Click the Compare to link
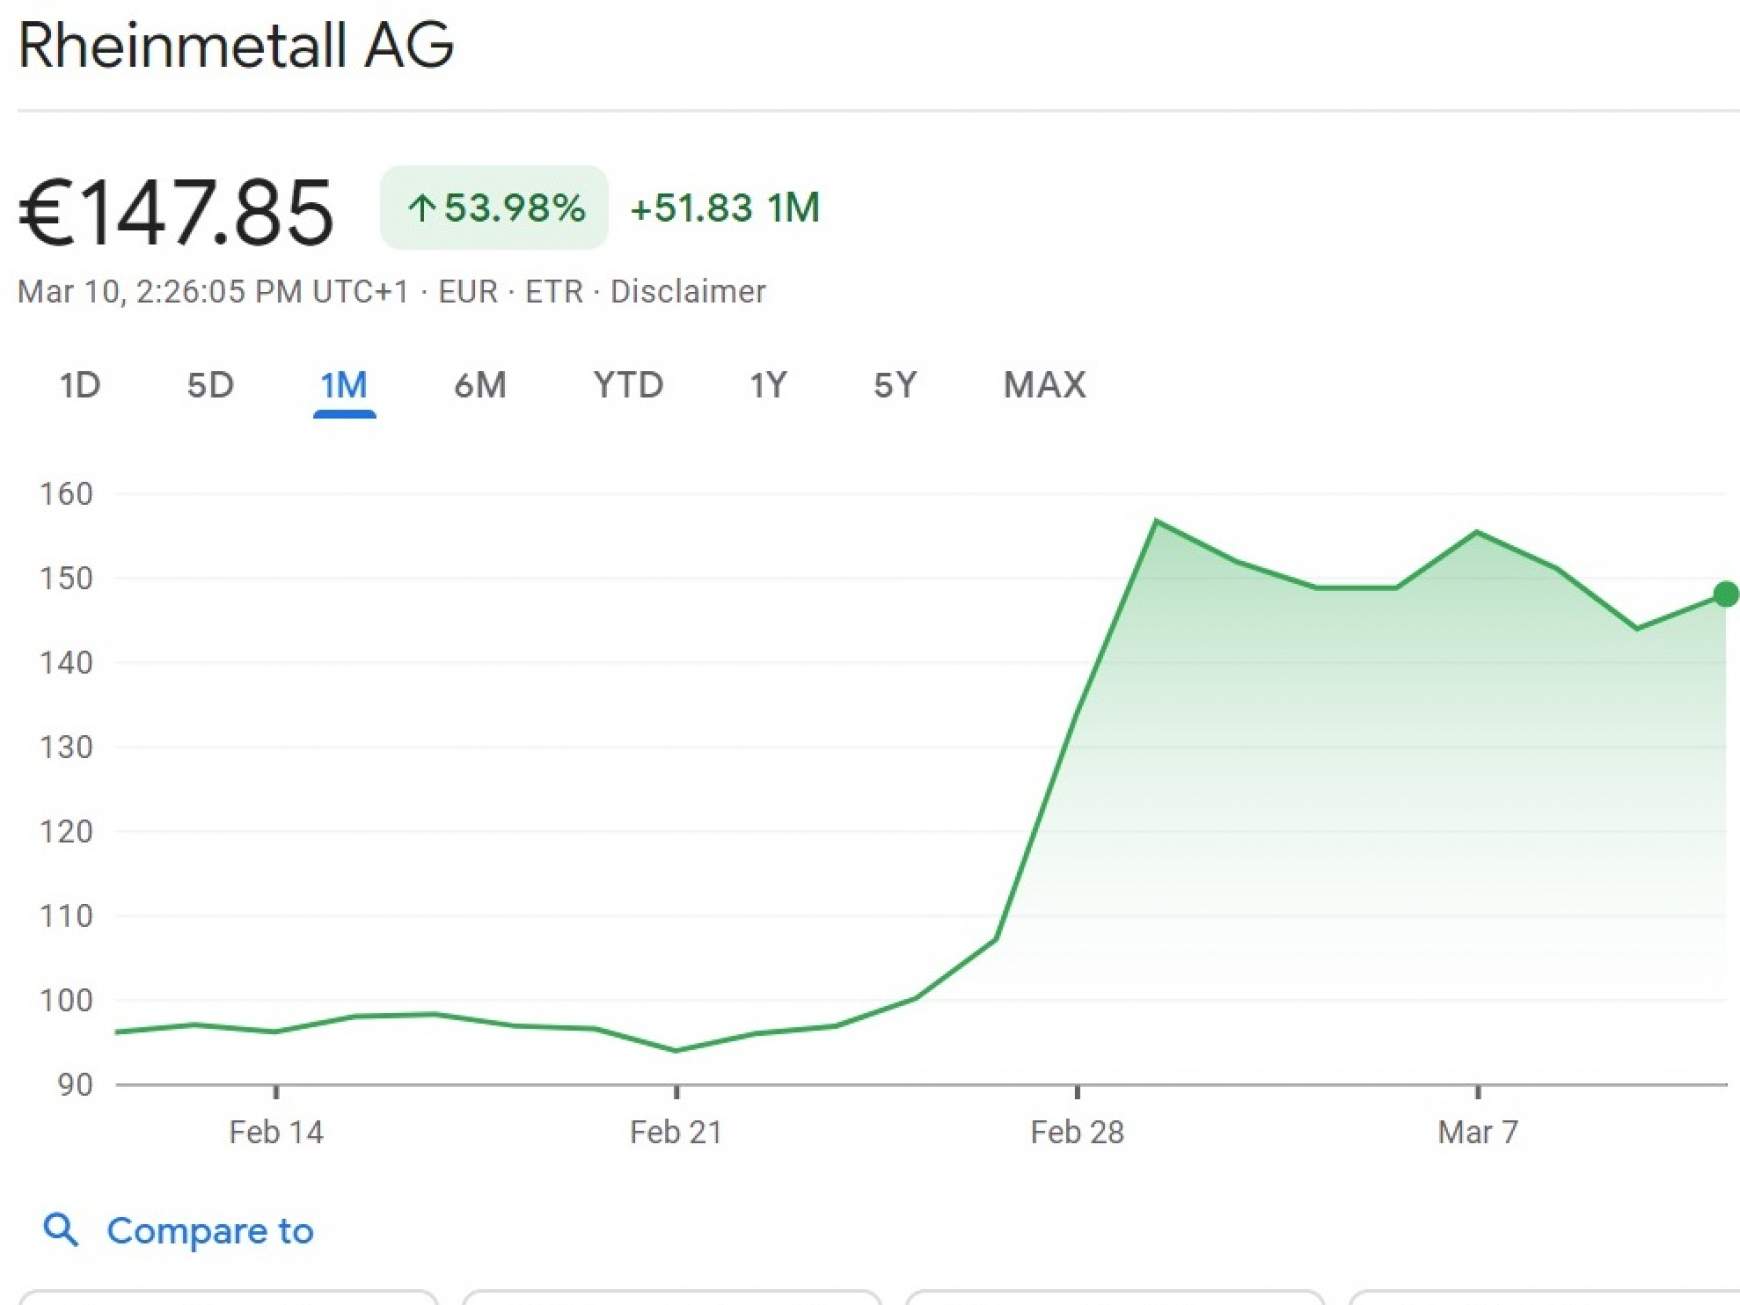Viewport: 1740px width, 1305px height. coord(210,1231)
